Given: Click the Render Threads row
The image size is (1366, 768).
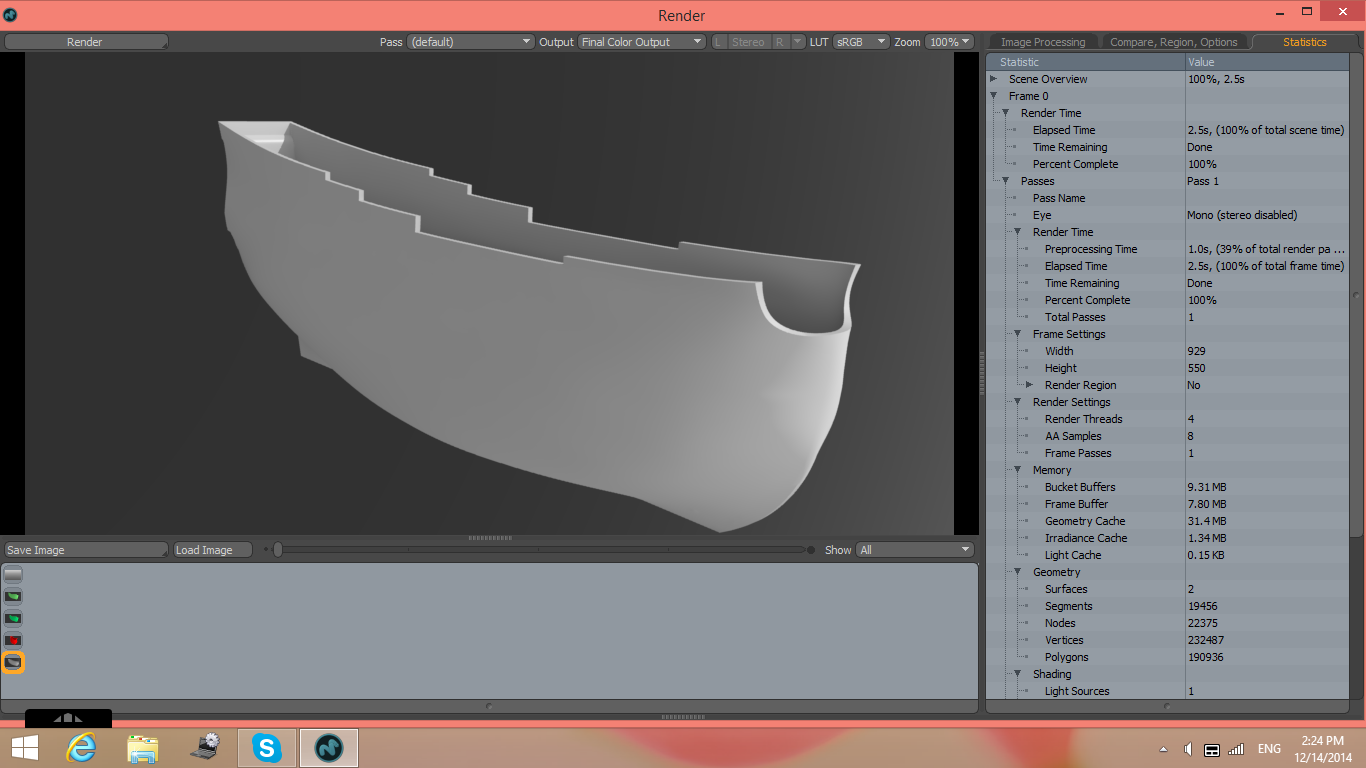Looking at the screenshot, I should [1167, 419].
